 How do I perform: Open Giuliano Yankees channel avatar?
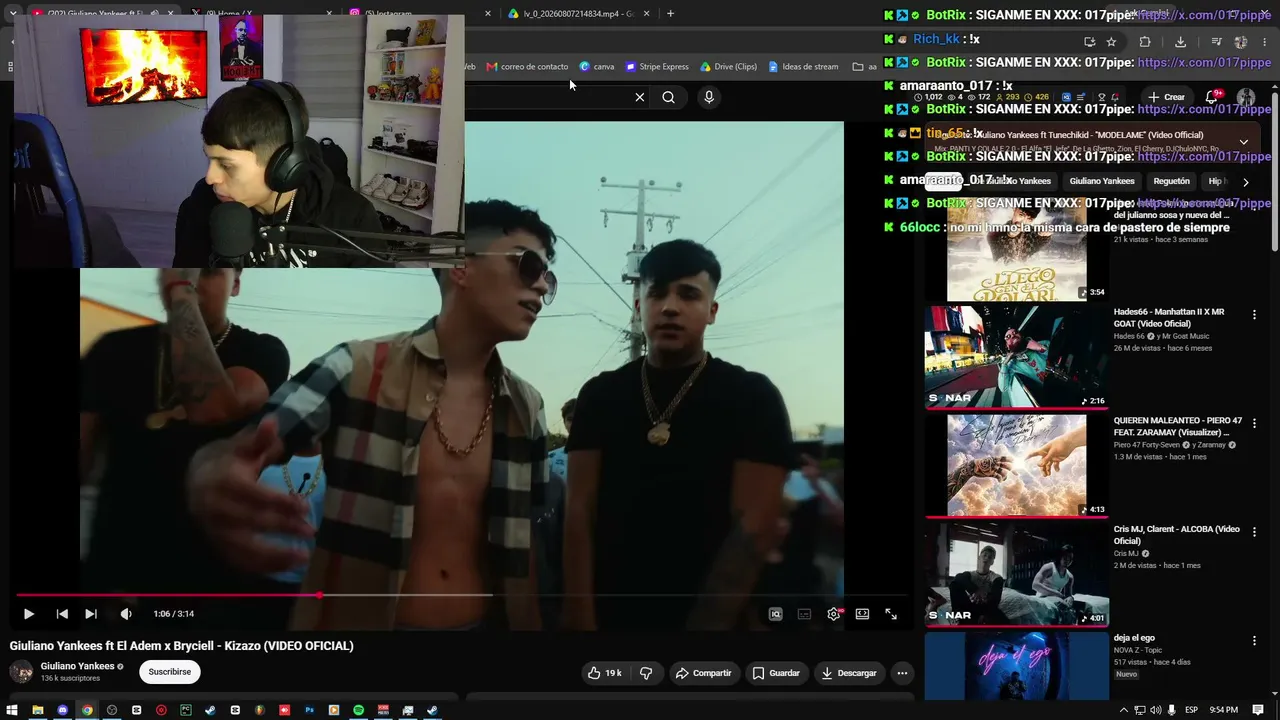(x=21, y=672)
